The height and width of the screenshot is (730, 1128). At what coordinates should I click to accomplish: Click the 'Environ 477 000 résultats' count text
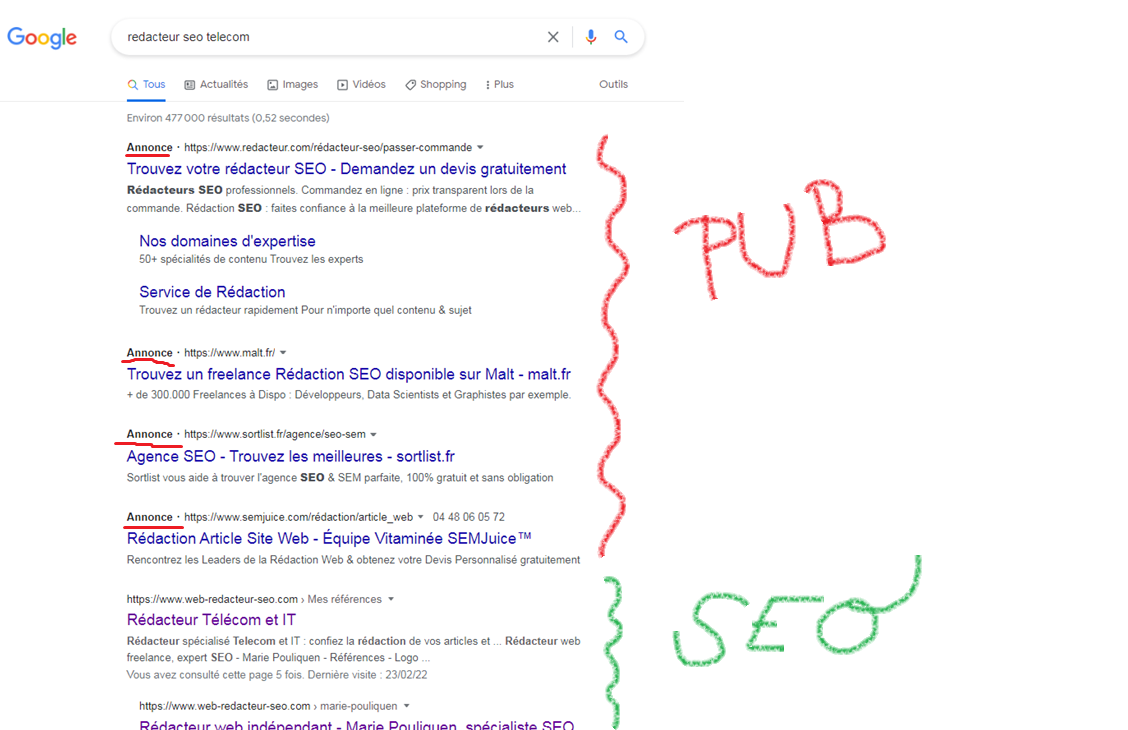tap(228, 118)
